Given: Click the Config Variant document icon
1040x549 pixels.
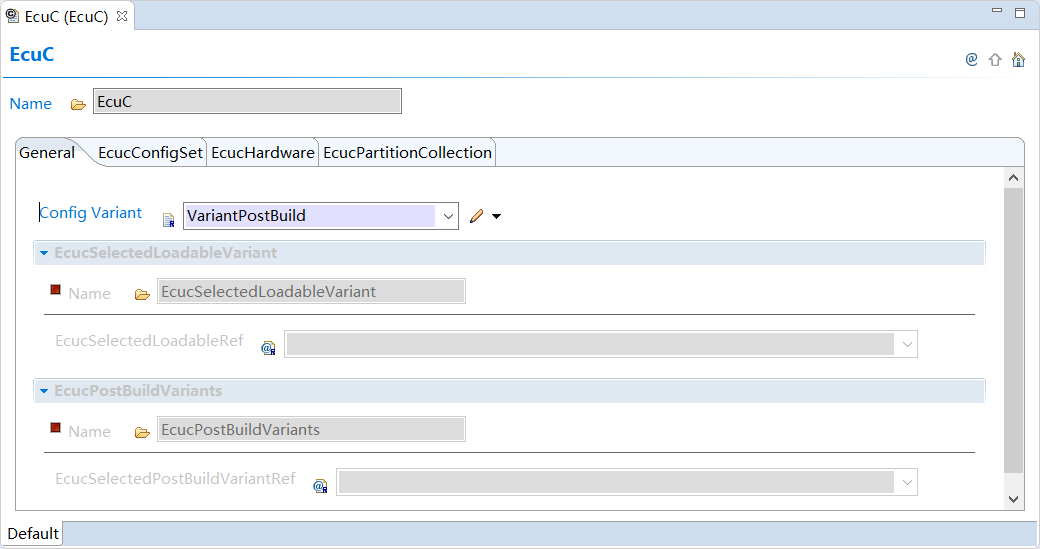Looking at the screenshot, I should [x=168, y=220].
